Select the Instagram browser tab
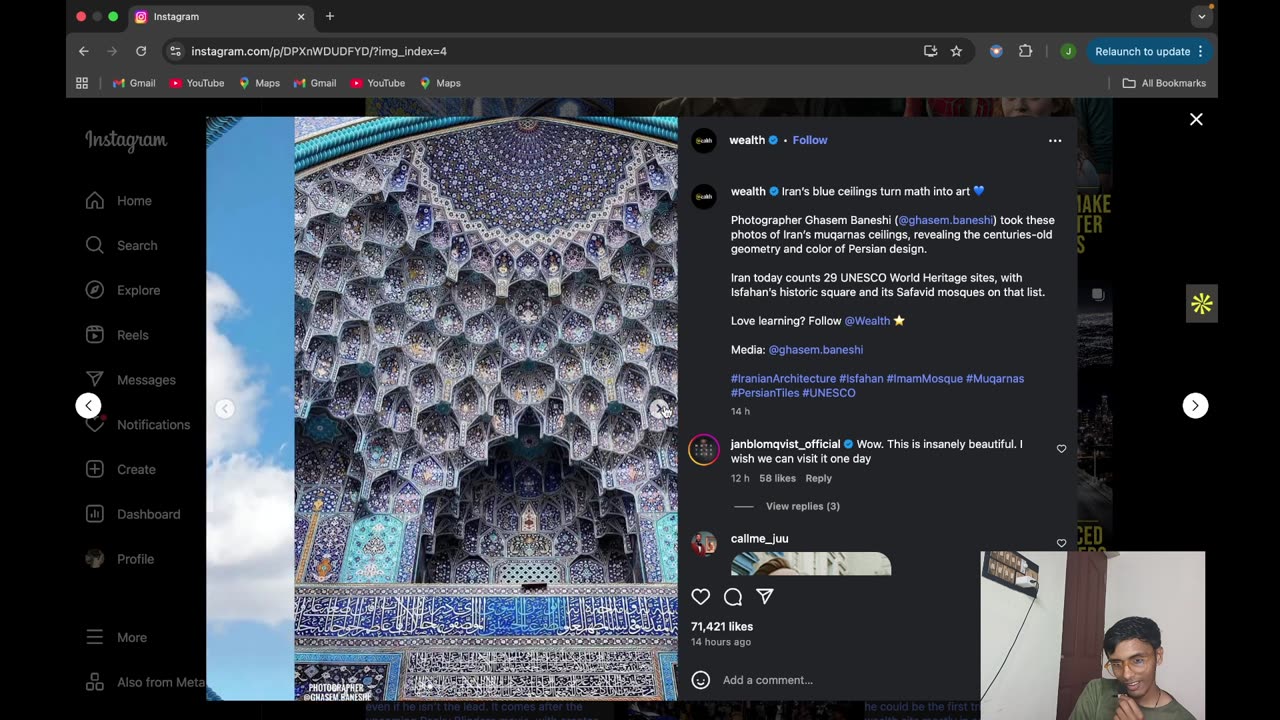This screenshot has height=720, width=1280. (x=220, y=17)
